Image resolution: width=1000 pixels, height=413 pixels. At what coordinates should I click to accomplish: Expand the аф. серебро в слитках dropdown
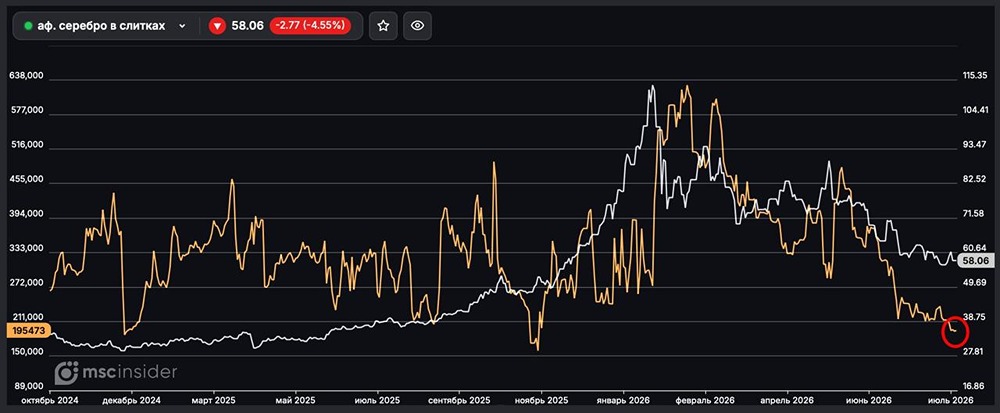pos(105,26)
